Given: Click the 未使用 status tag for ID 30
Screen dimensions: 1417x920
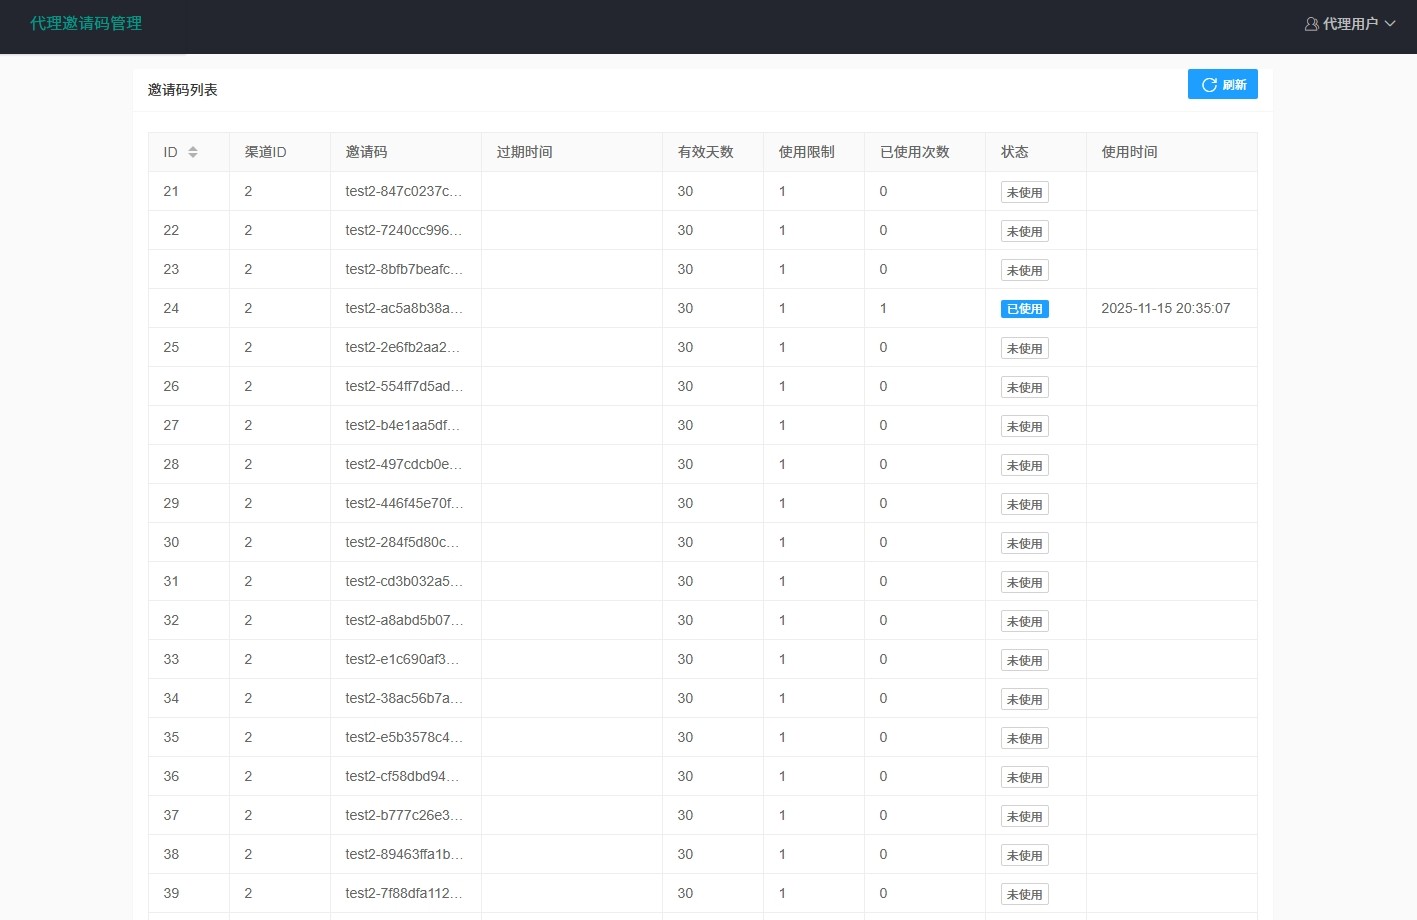Looking at the screenshot, I should (1024, 543).
